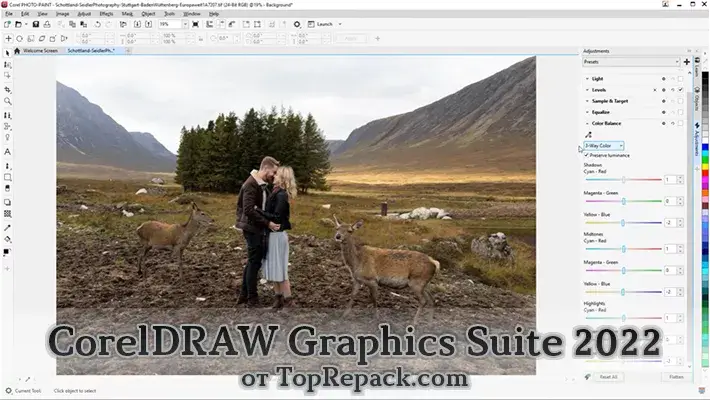
Task: Expand the Equalize section
Action: [587, 112]
